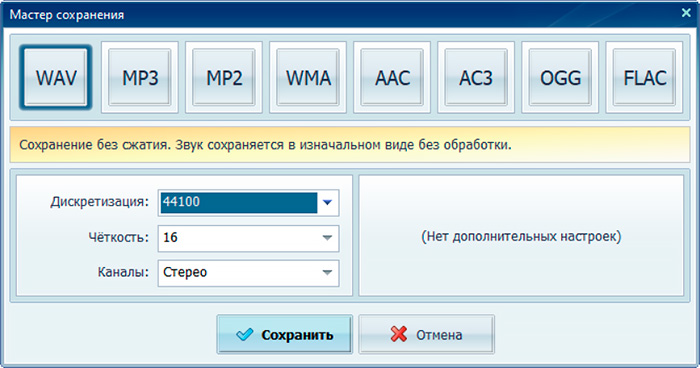The height and width of the screenshot is (368, 700).
Task: Select the WAV format button
Action: point(56,78)
